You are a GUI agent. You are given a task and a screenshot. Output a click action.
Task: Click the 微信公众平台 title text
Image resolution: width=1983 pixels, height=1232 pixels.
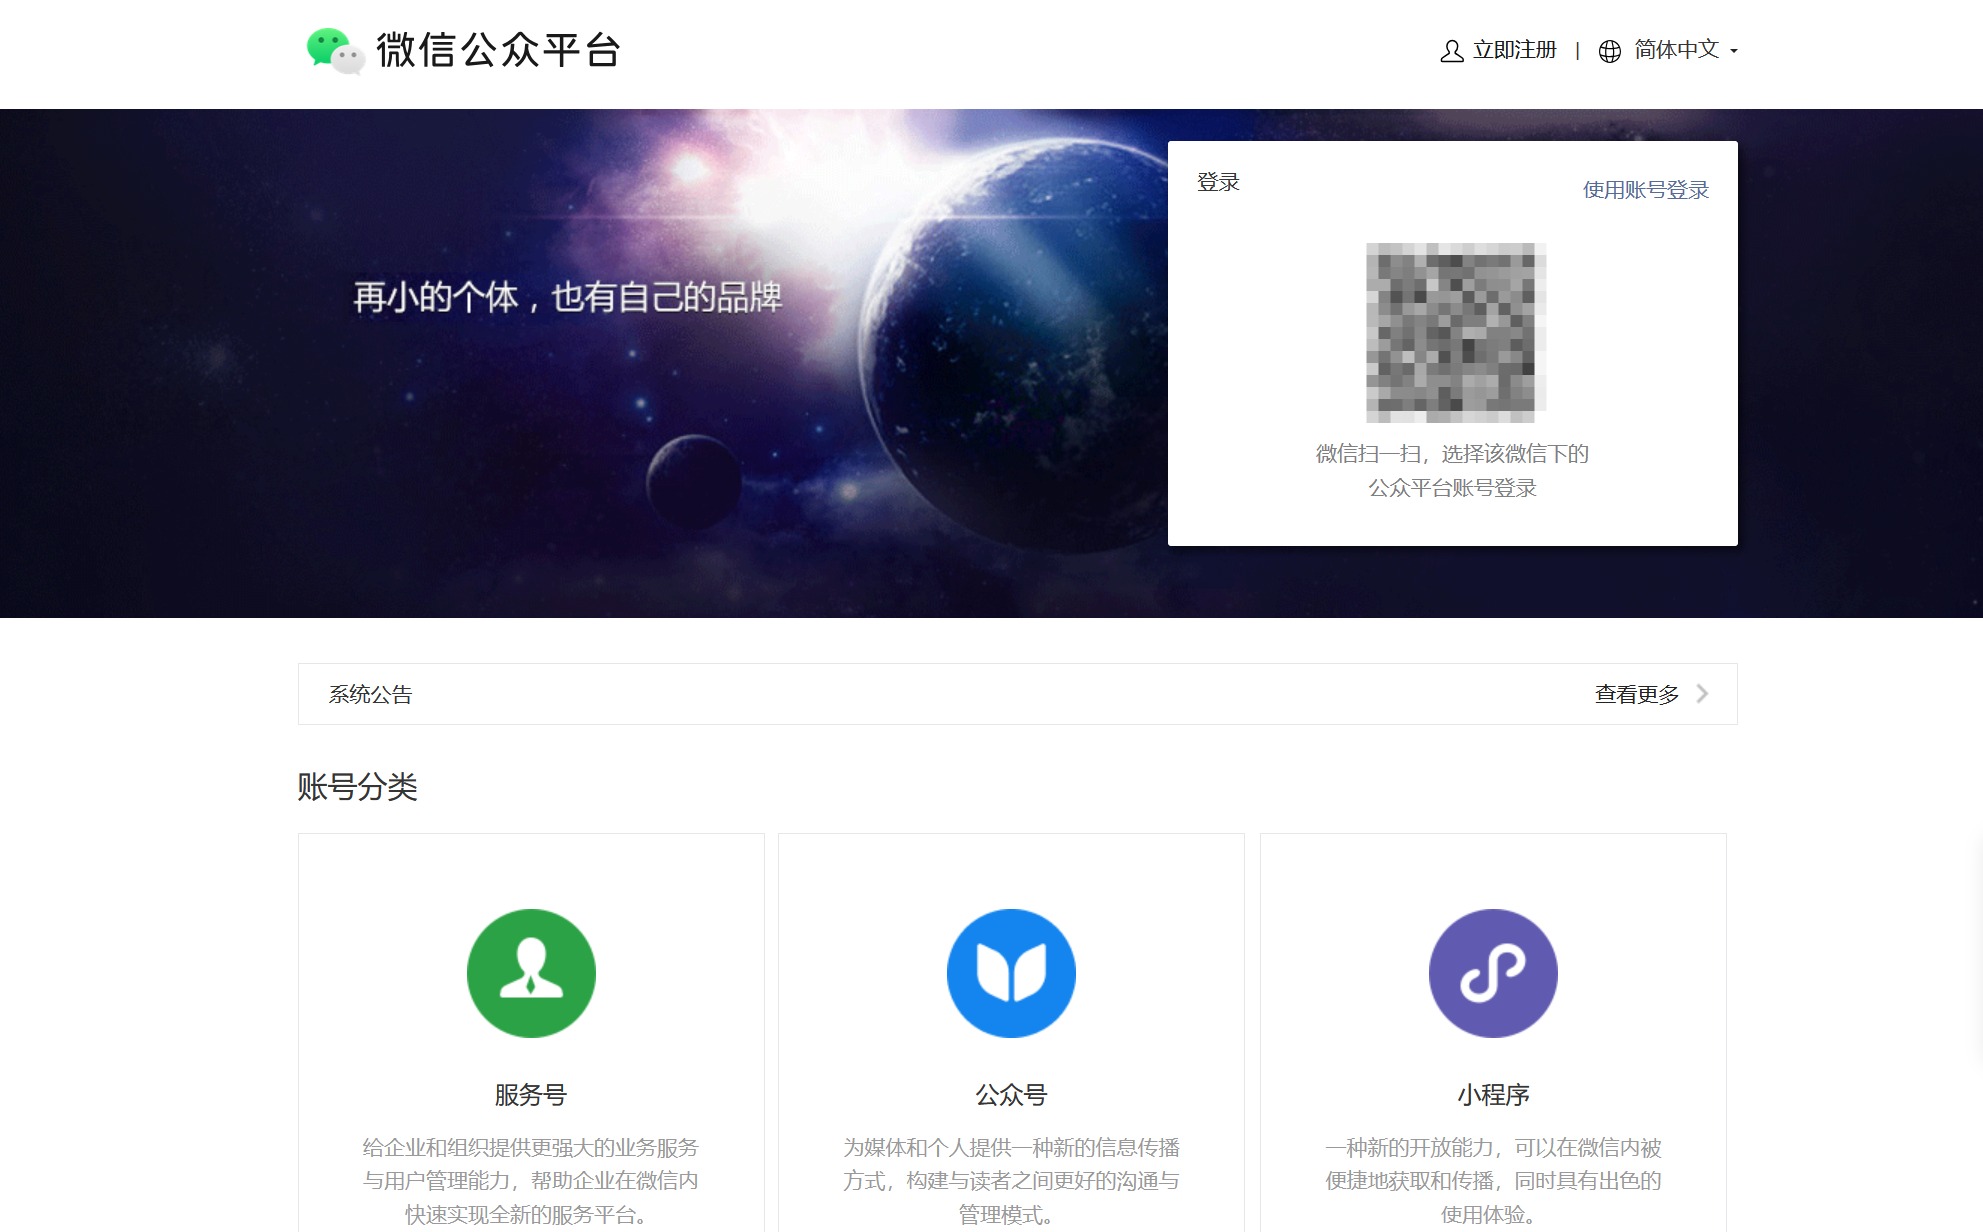pyautogui.click(x=498, y=50)
